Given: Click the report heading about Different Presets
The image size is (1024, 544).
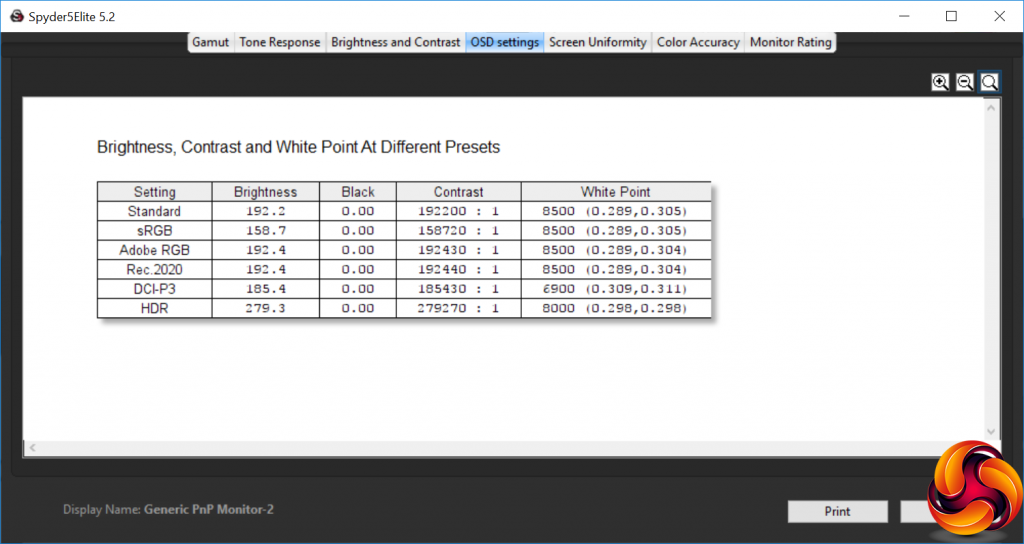Looking at the screenshot, I should tap(298, 147).
